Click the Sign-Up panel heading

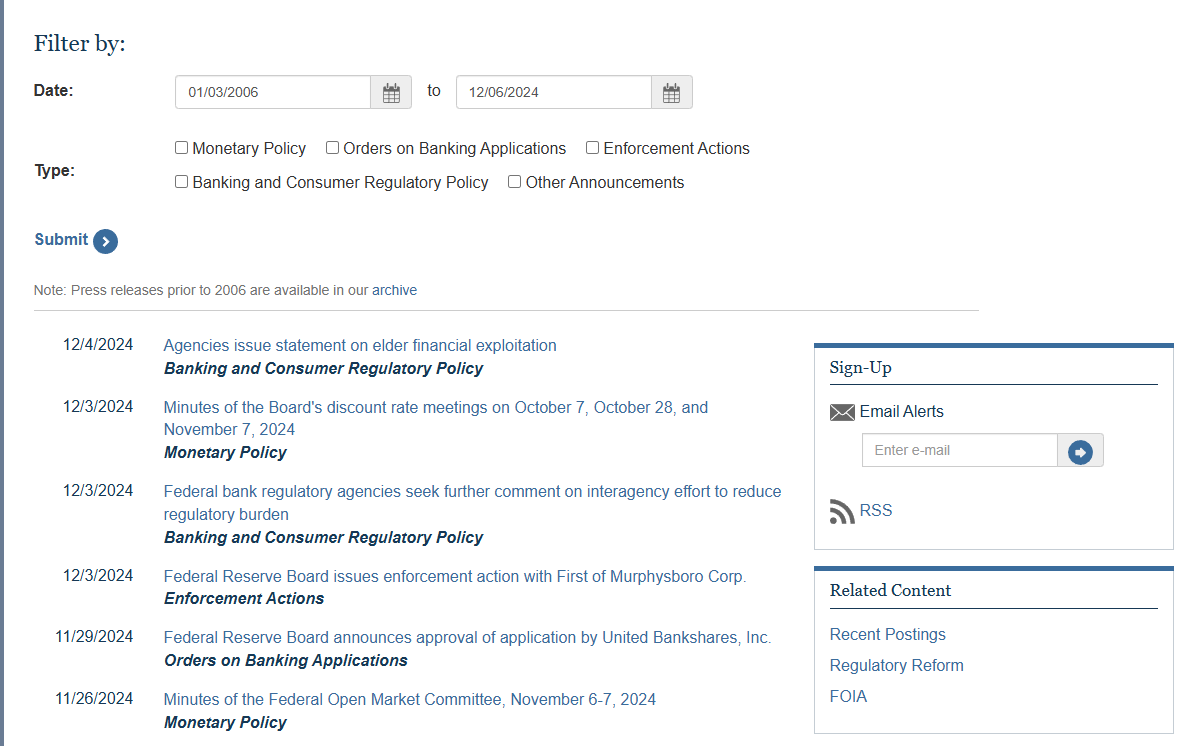[860, 368]
